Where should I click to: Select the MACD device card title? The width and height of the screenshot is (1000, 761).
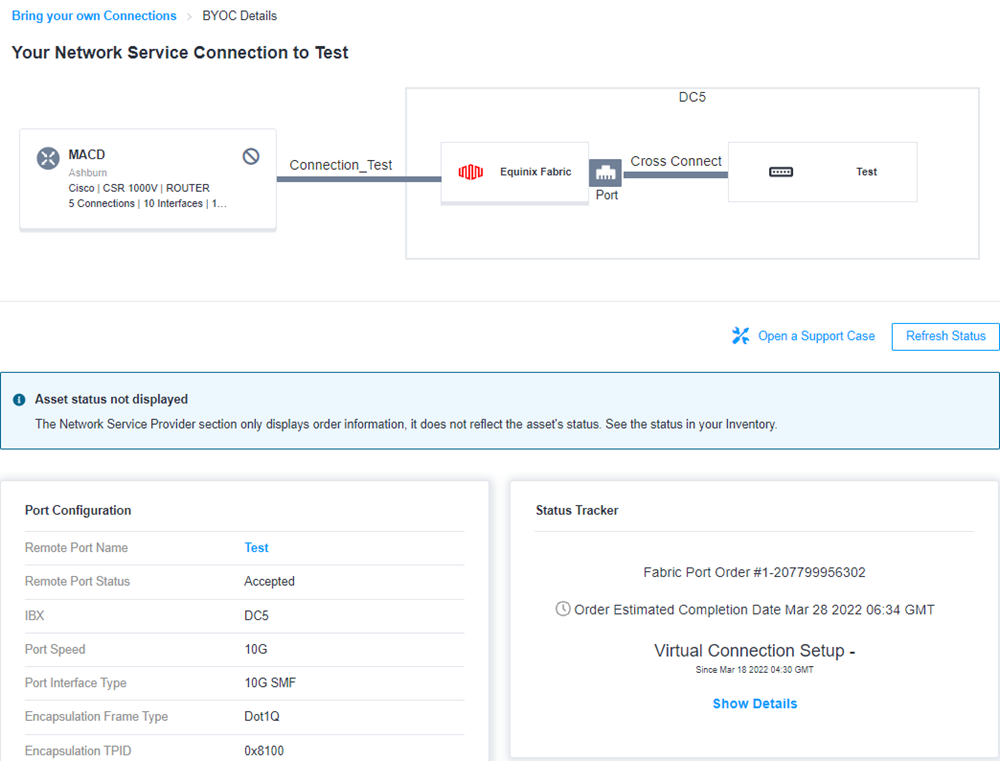click(x=87, y=155)
